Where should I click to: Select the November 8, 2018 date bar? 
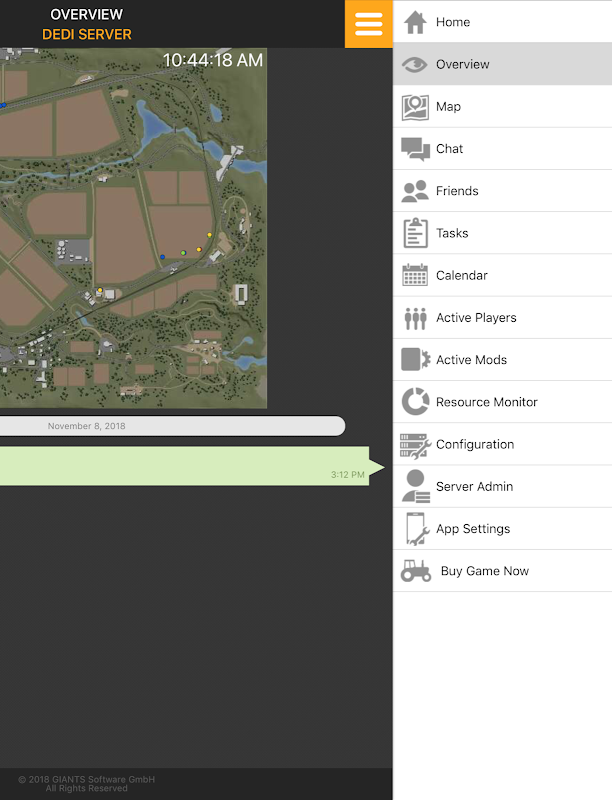(x=172, y=426)
